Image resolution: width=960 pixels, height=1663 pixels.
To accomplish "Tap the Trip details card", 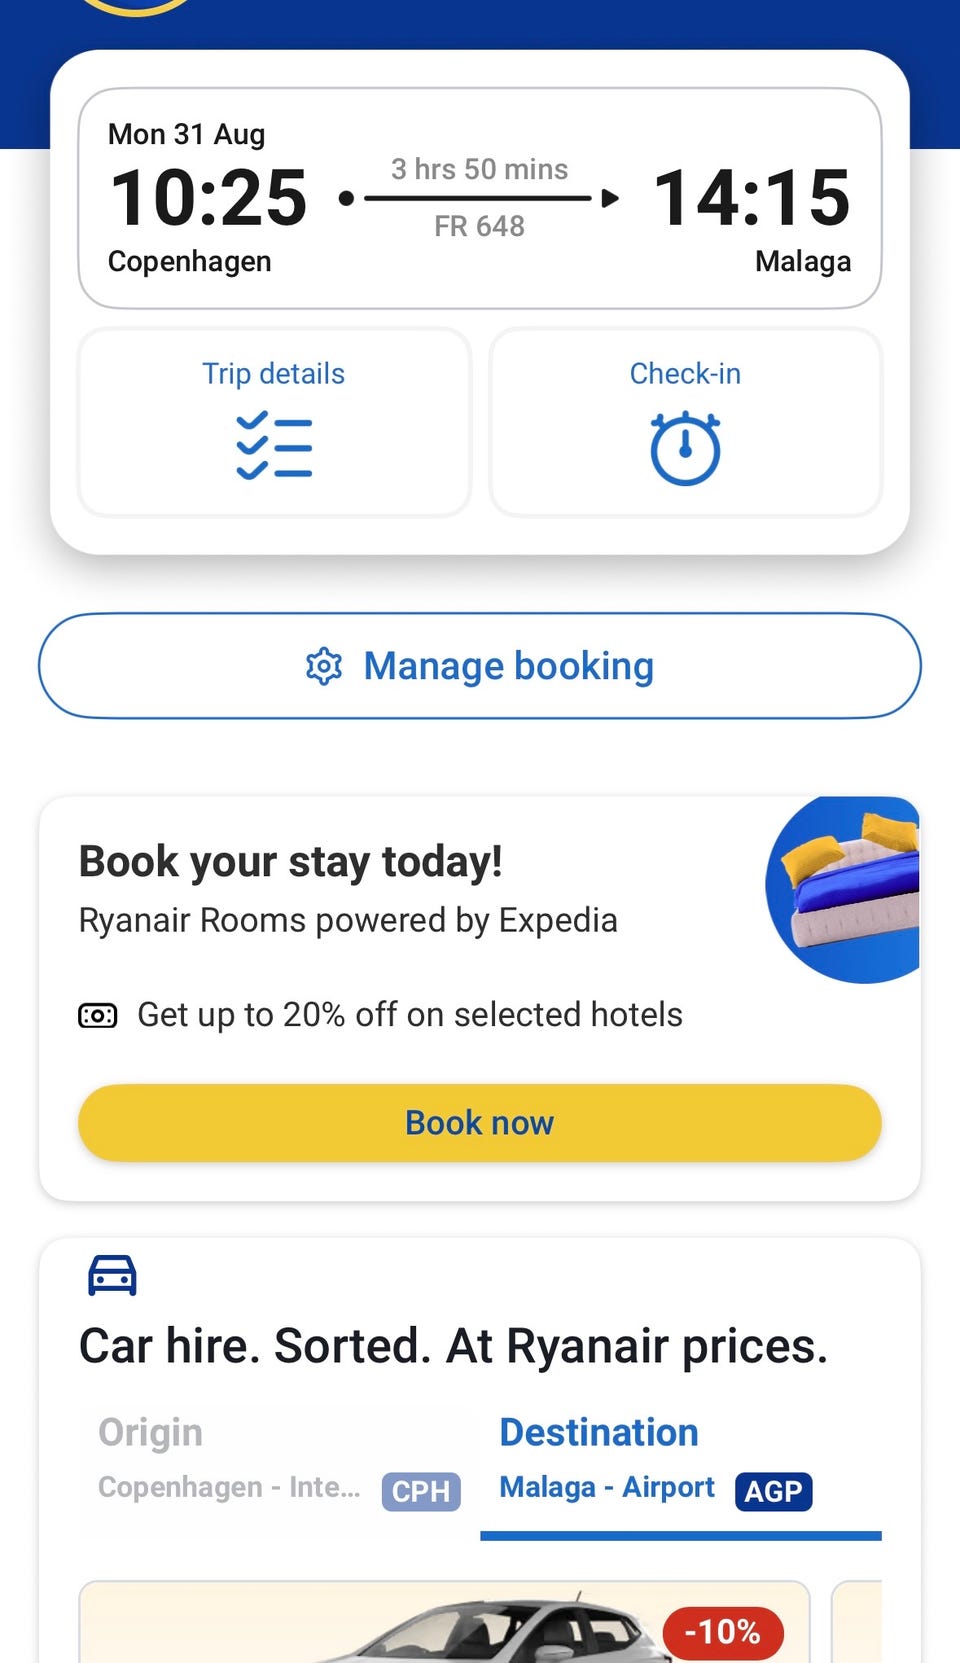I will point(274,422).
